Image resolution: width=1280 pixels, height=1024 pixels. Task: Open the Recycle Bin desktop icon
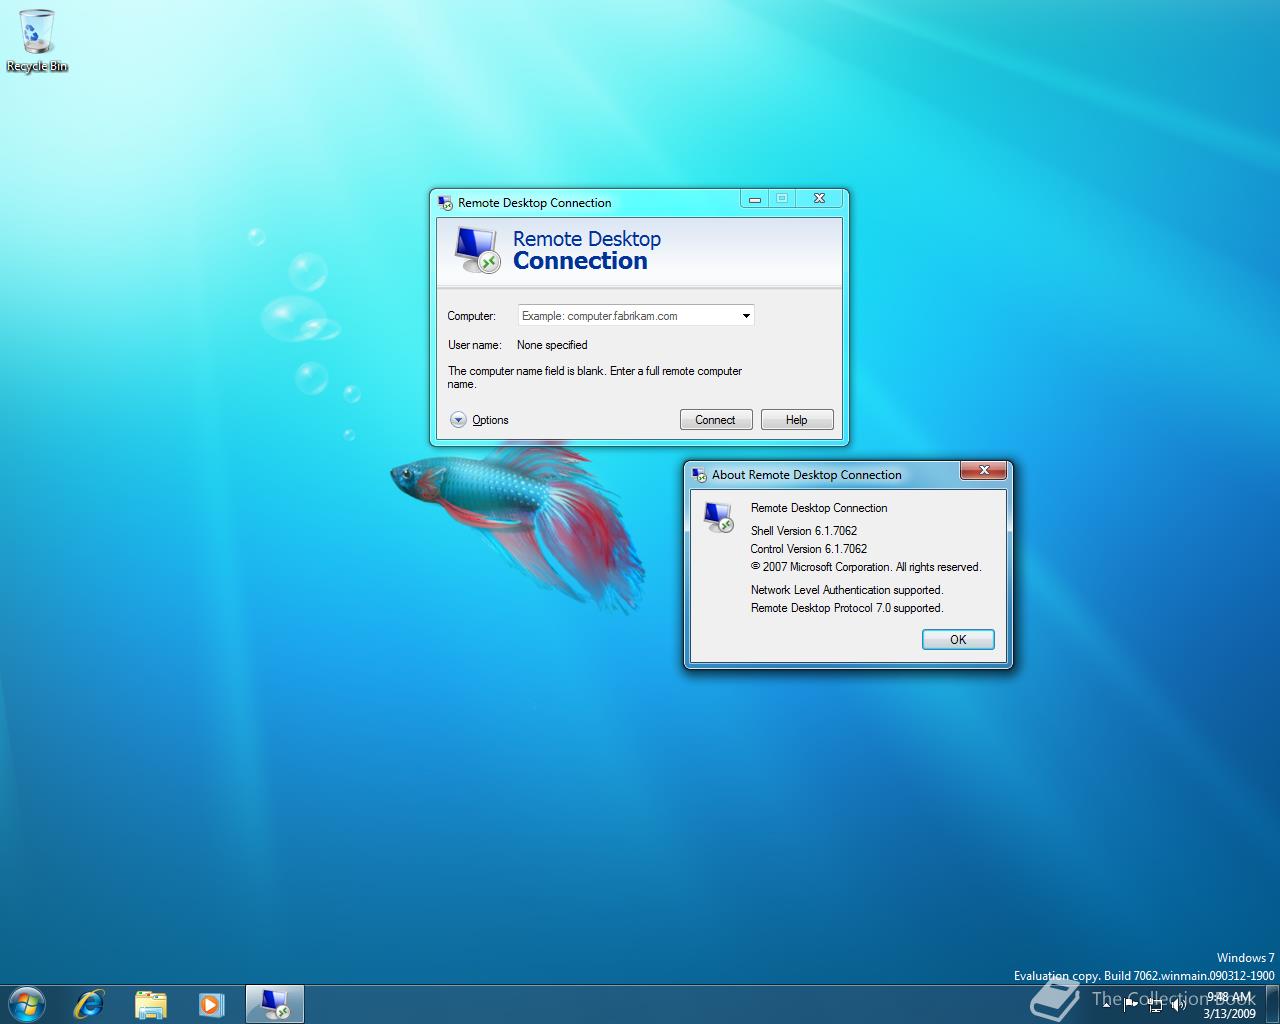[x=37, y=41]
